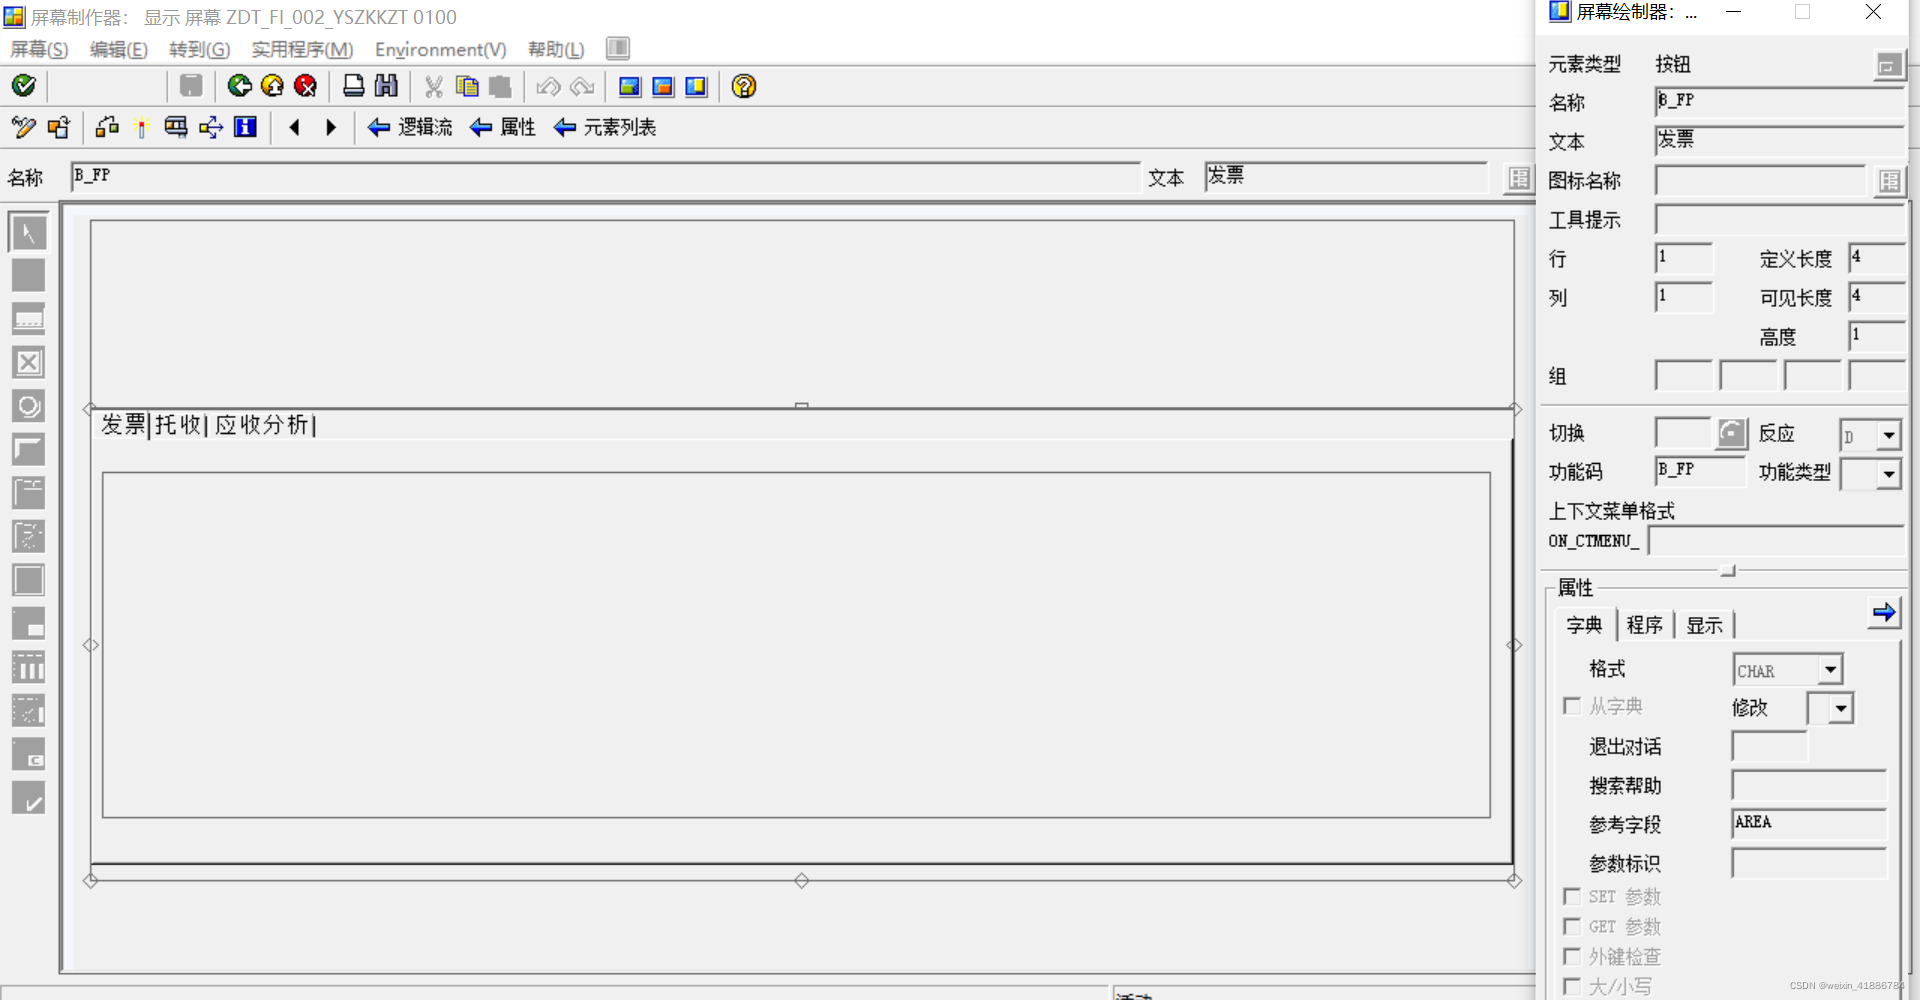1920x1000 pixels.
Task: Click the Print icon
Action: [353, 86]
